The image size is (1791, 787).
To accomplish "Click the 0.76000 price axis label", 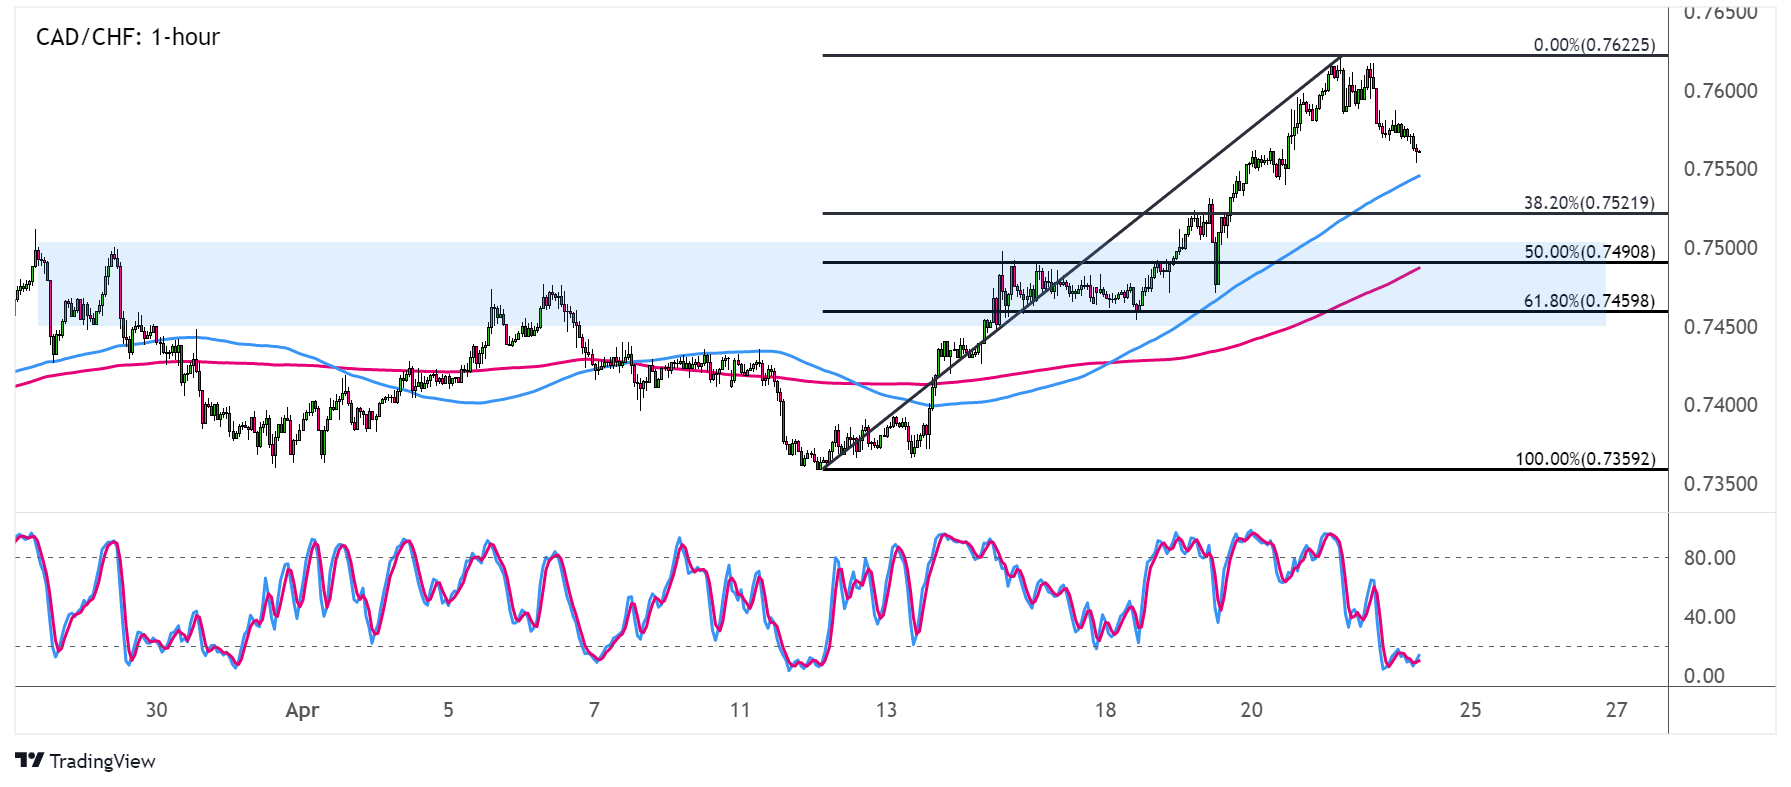I will 1720,91.
